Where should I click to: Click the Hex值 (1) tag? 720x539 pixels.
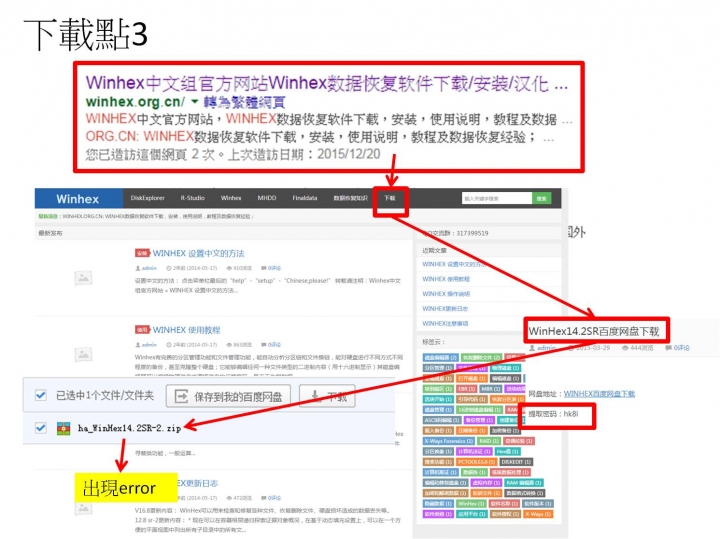pos(507,451)
